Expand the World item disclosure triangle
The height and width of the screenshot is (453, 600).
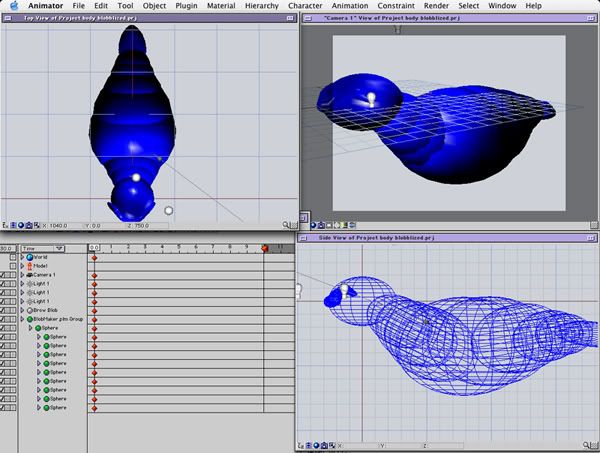click(x=19, y=257)
